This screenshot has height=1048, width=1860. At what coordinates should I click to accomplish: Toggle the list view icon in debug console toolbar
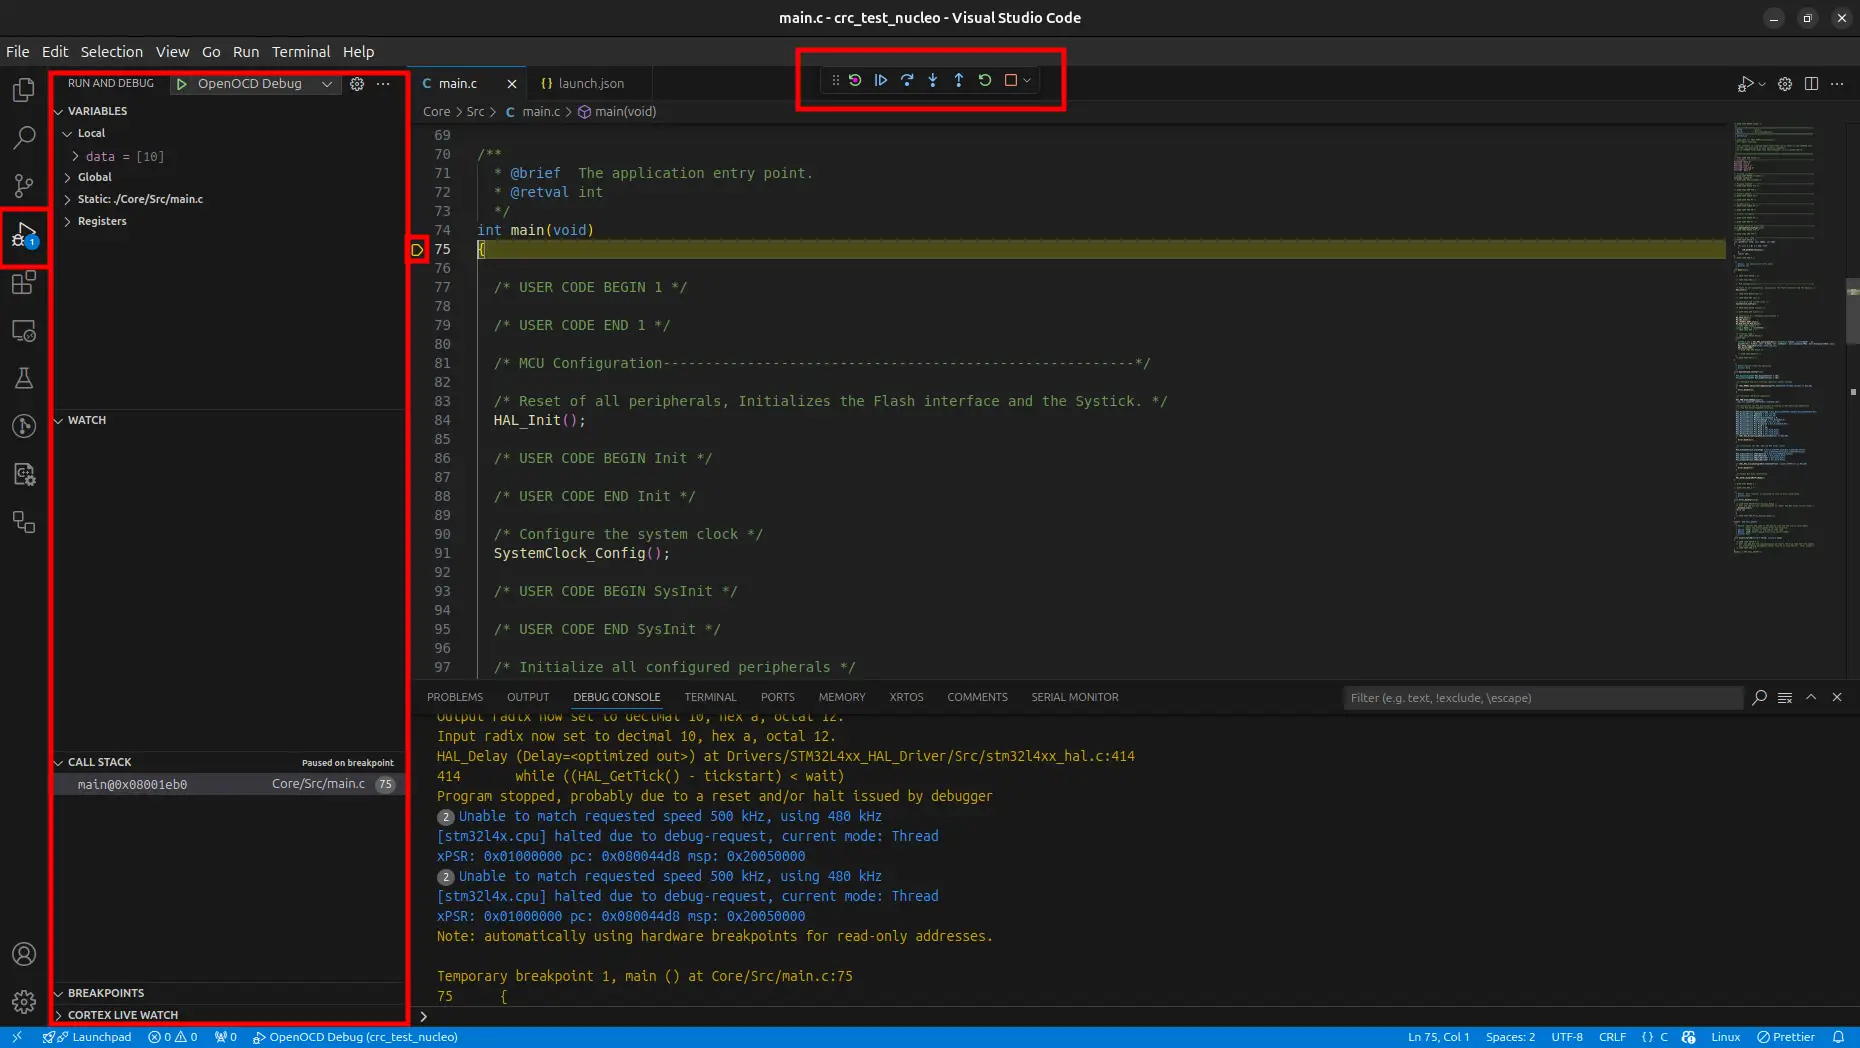tap(1785, 697)
